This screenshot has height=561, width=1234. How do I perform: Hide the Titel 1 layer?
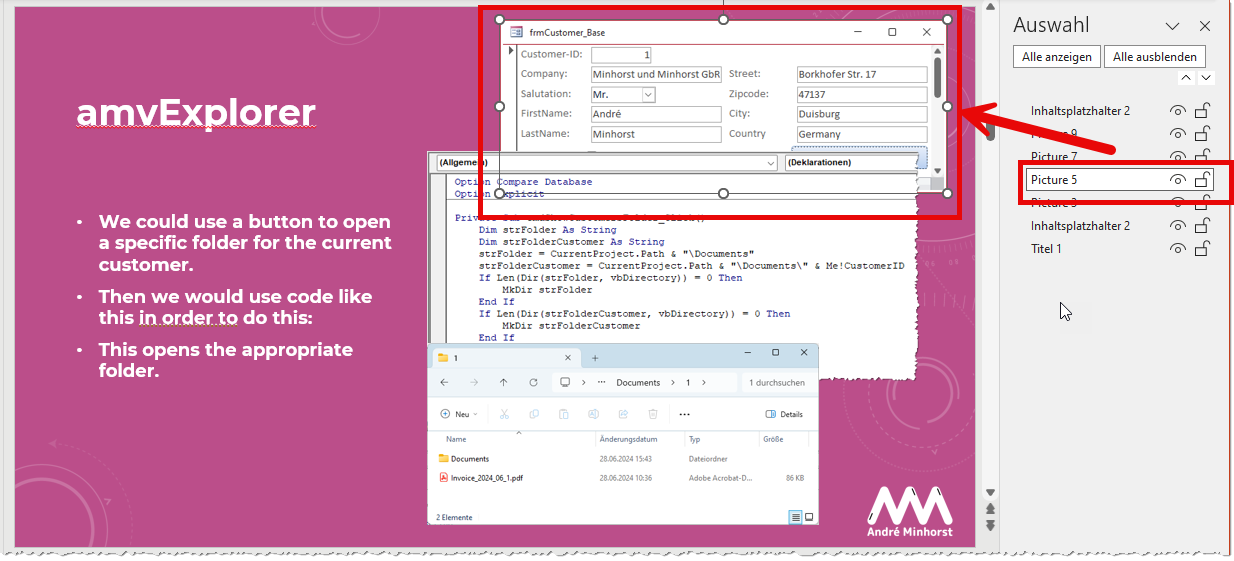[x=1178, y=249]
